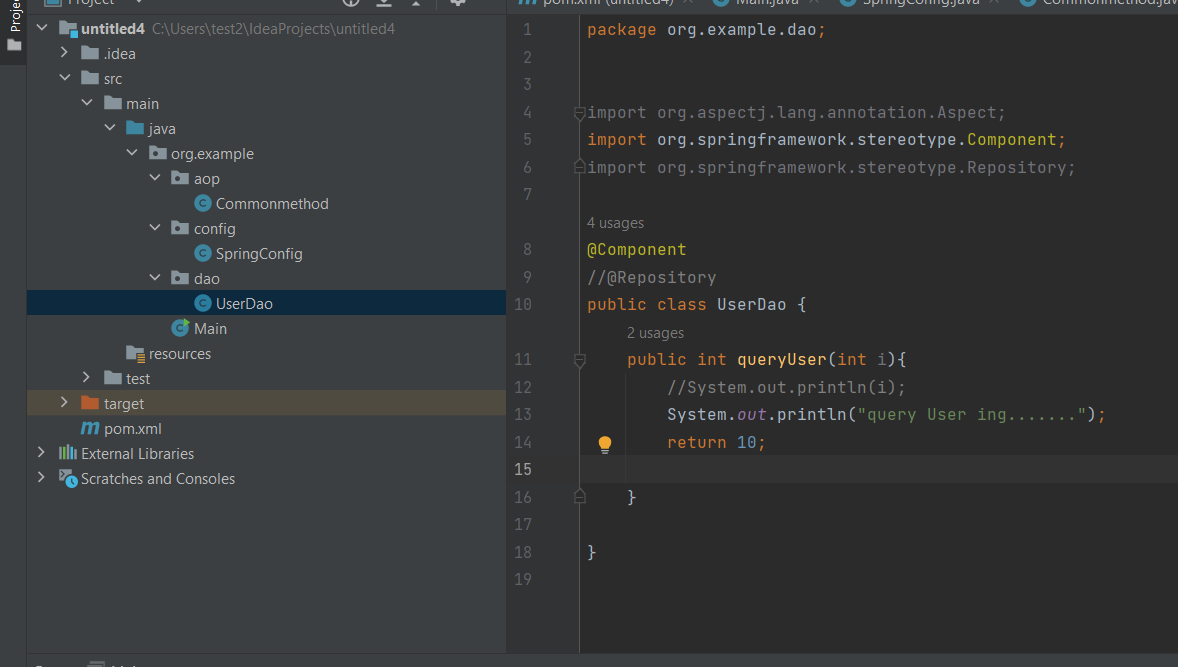Collapse the java source folder
Screen dimensions: 1178x667
pyautogui.click(x=110, y=128)
